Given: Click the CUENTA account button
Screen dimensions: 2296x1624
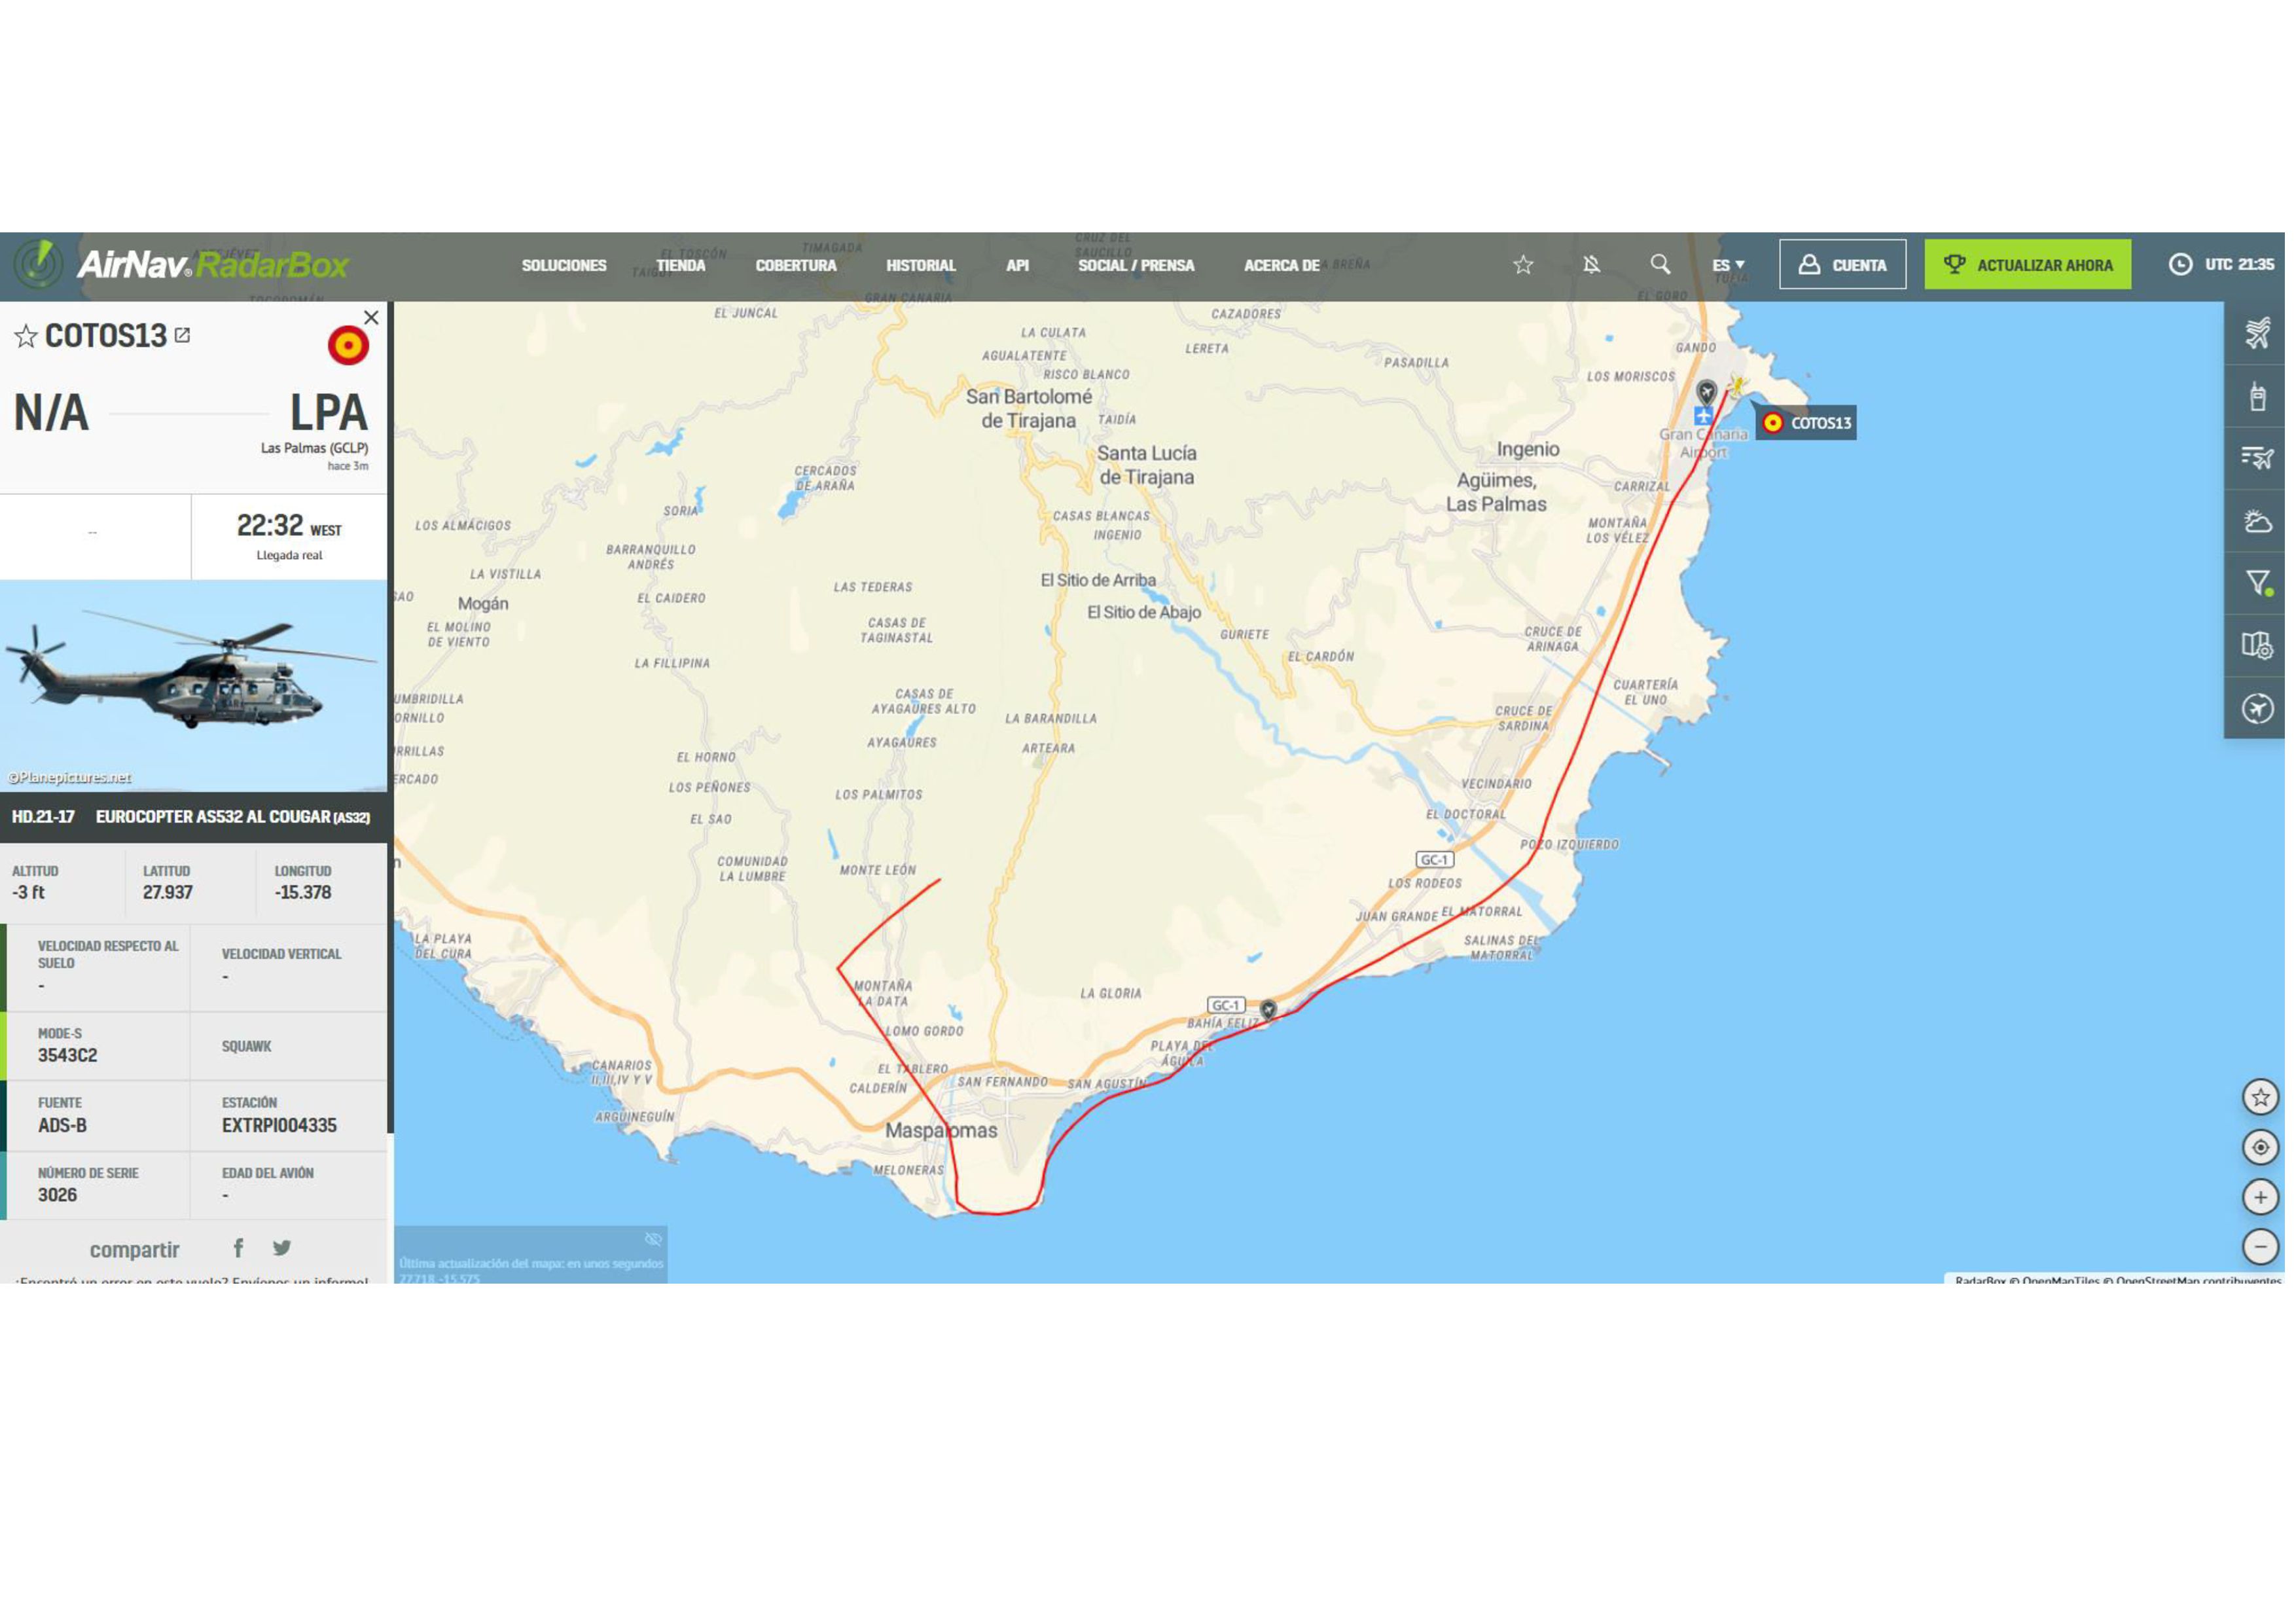Looking at the screenshot, I should point(1842,264).
